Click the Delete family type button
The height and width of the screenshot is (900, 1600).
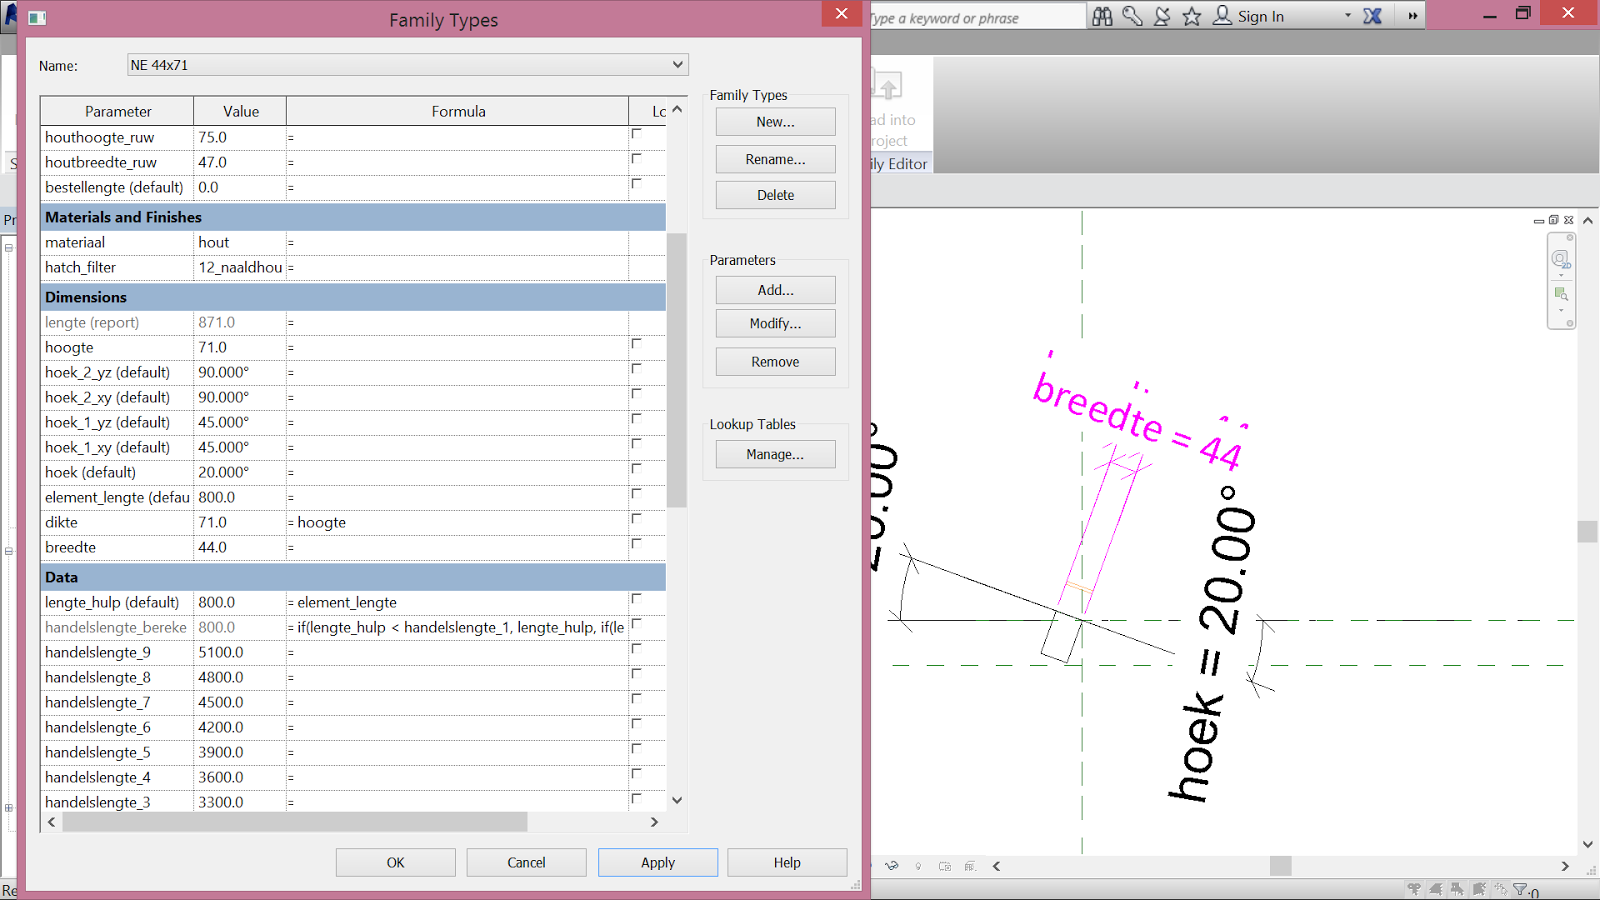click(x=776, y=195)
